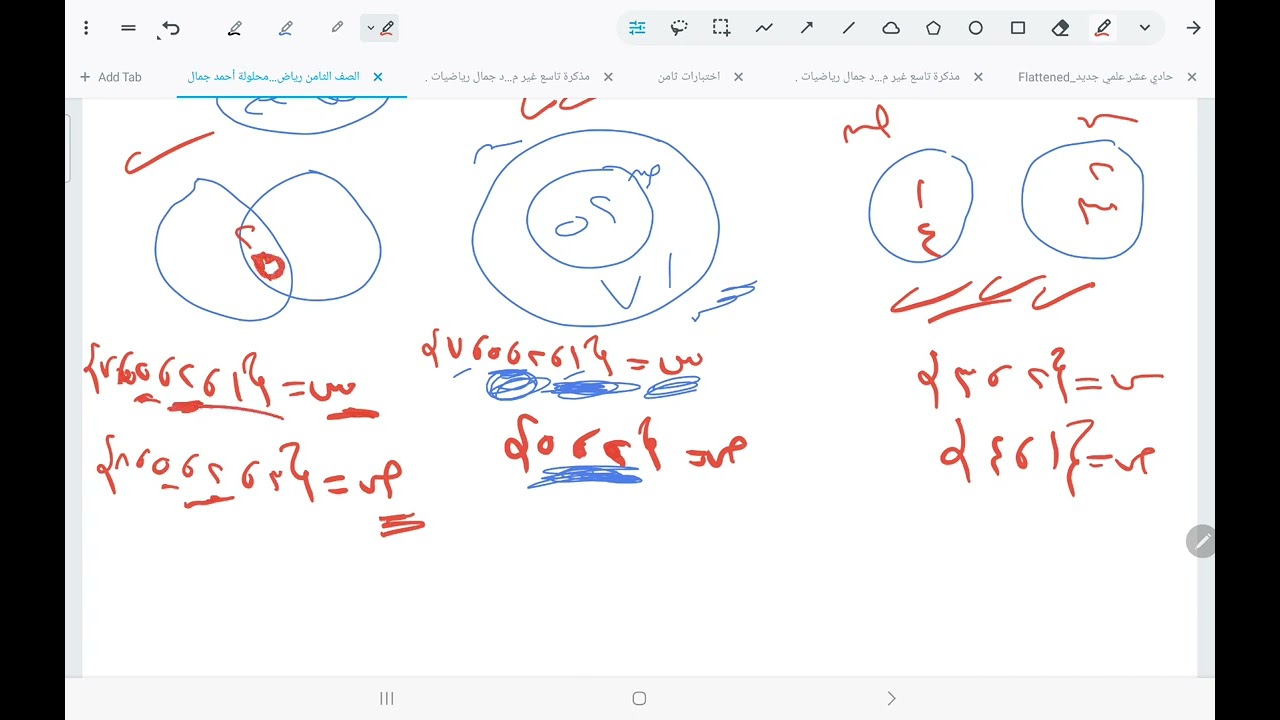
Task: Select the lasso selection tool
Action: click(x=680, y=28)
